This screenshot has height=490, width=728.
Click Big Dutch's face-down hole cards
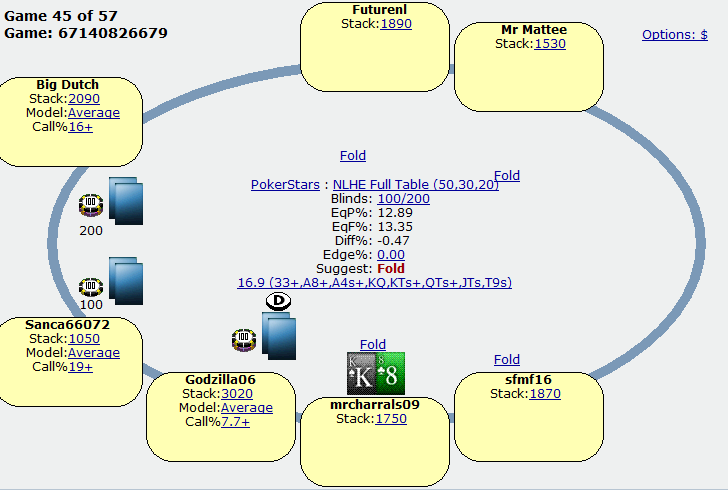pyautogui.click(x=126, y=201)
